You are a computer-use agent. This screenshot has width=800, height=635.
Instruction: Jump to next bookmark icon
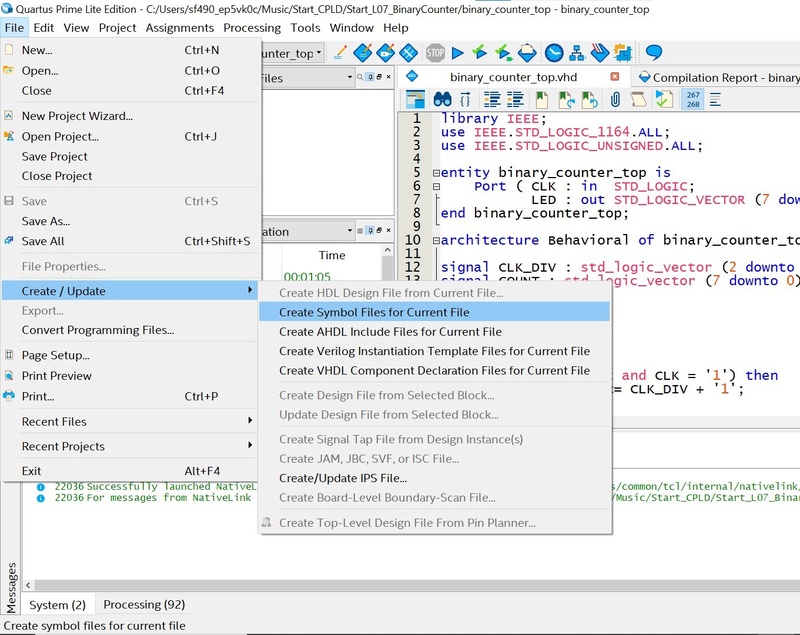click(566, 99)
